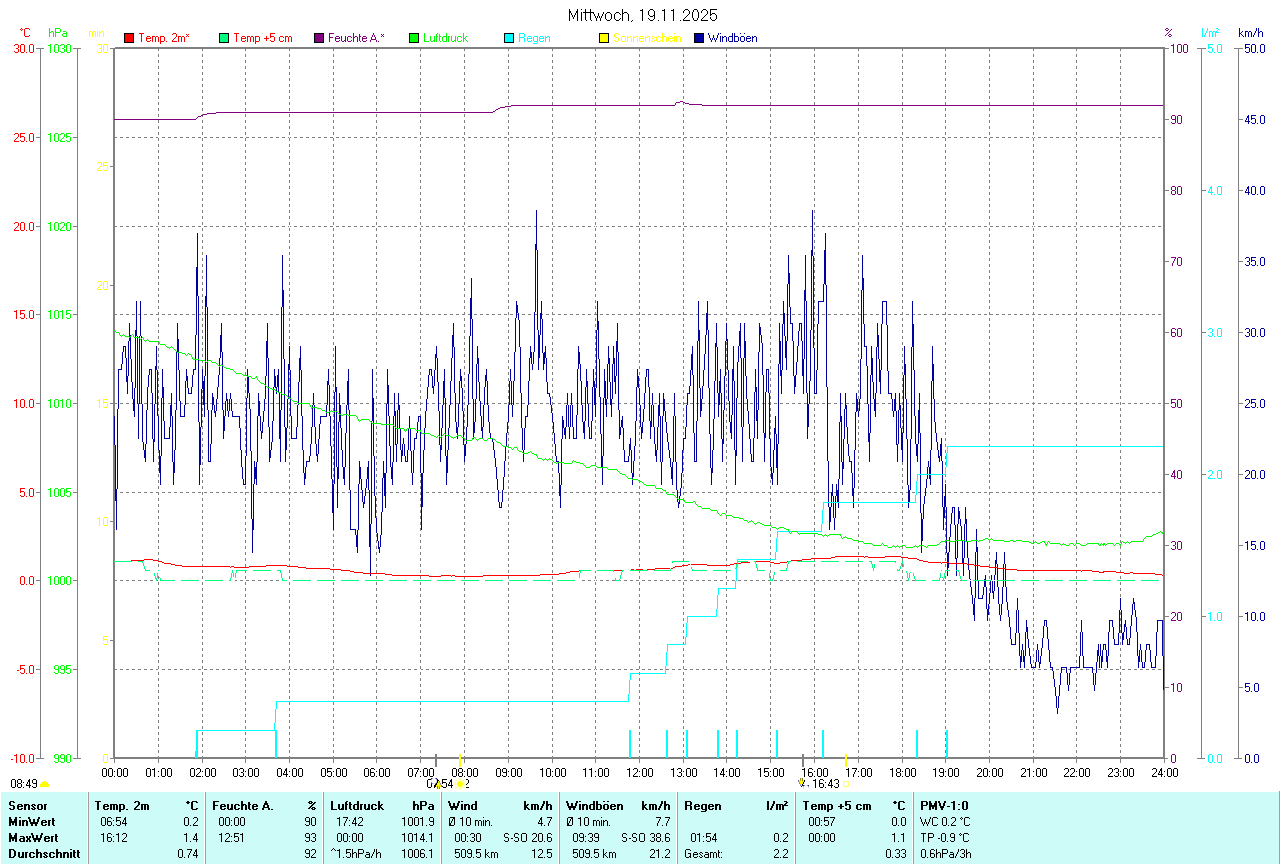Click the Windböen legend label
The image size is (1280, 864).
pos(732,38)
